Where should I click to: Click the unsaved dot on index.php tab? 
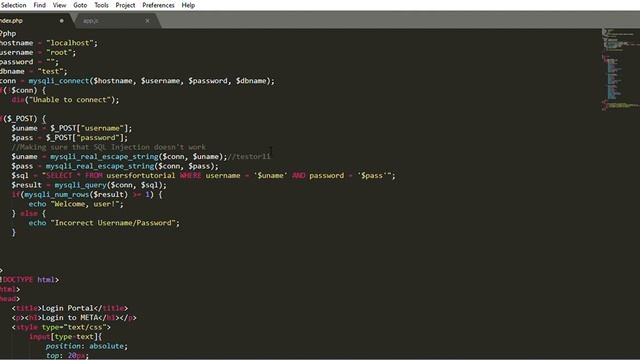click(62, 20)
